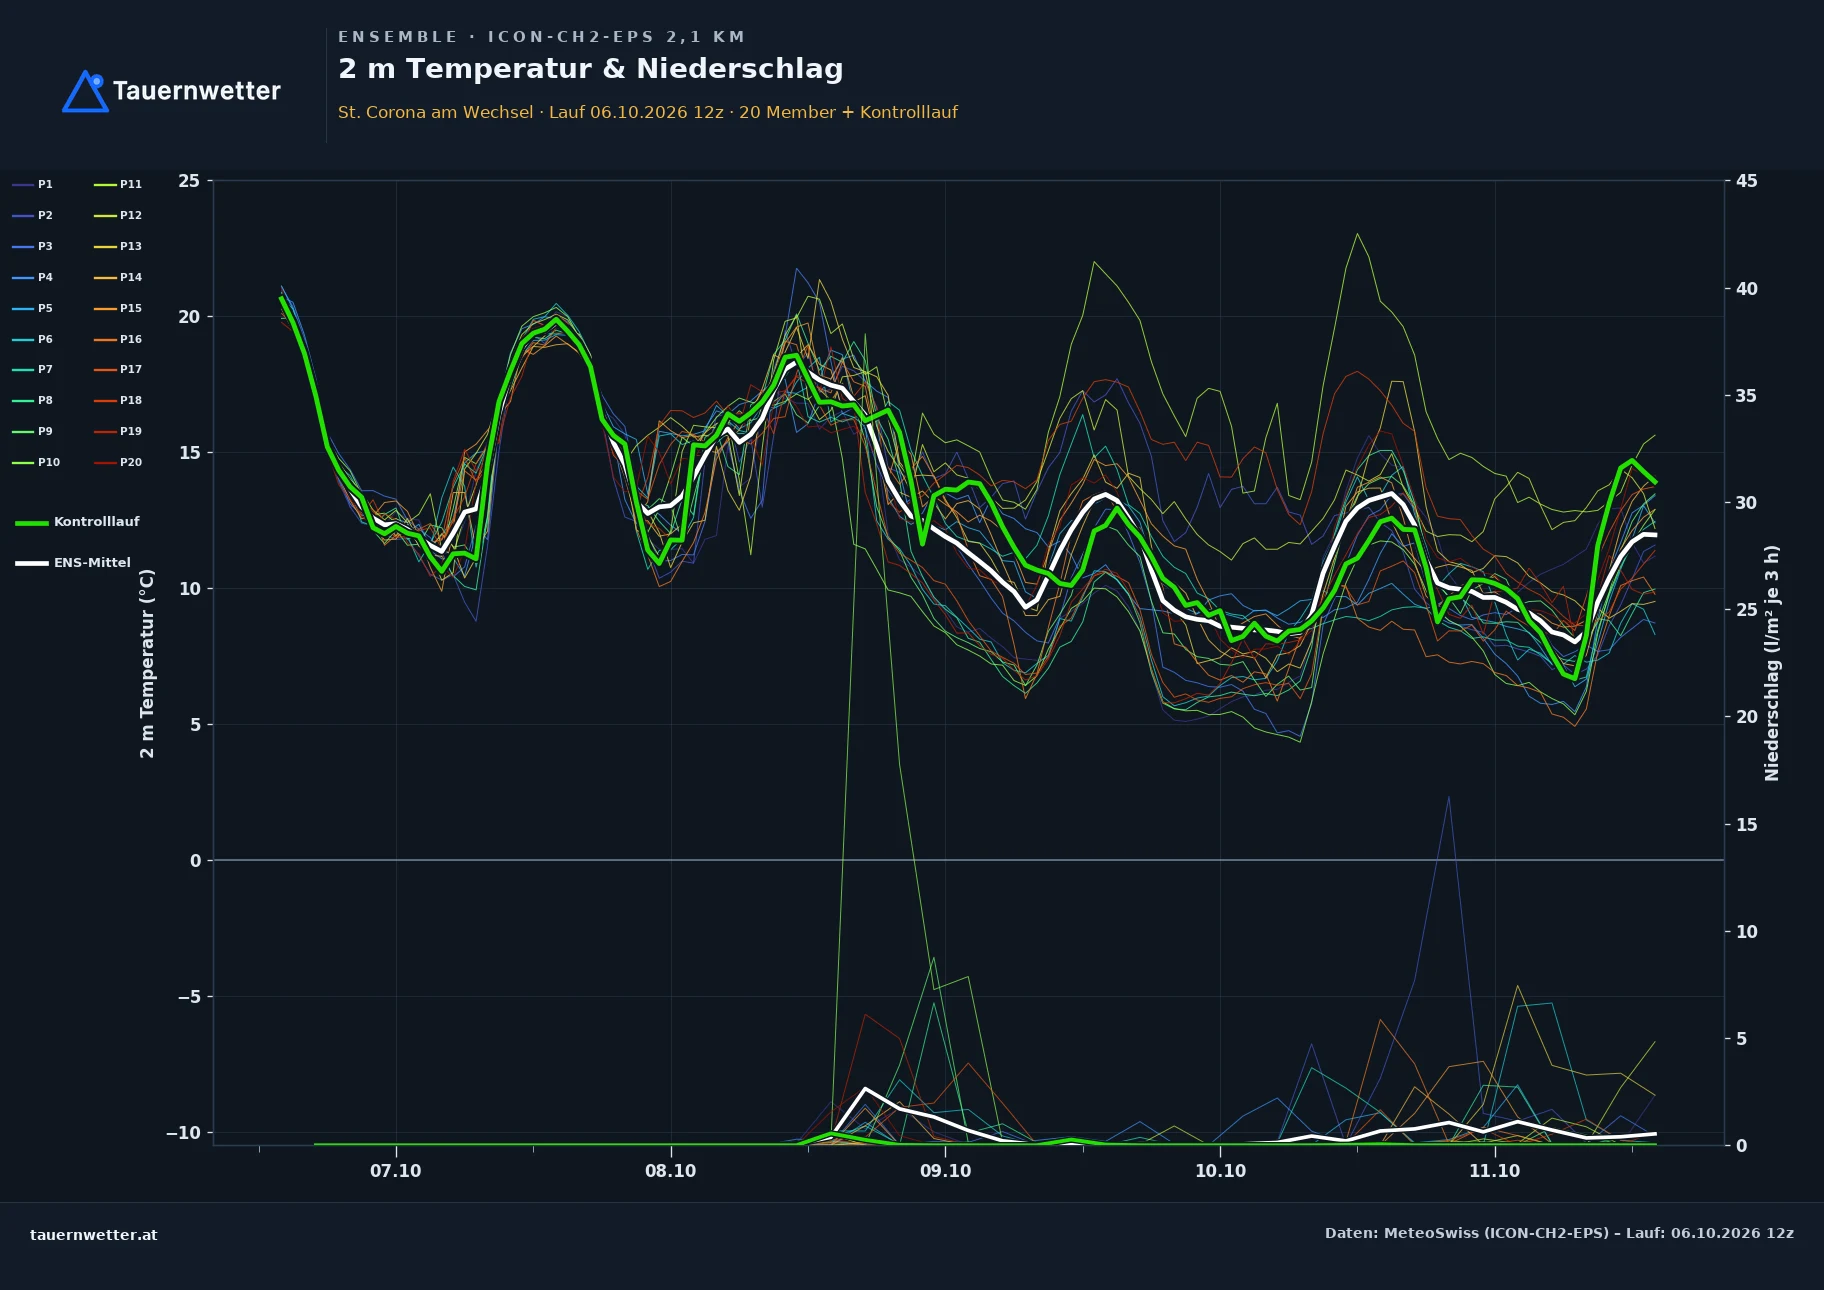Click the Tauernwetter brand name text
The height and width of the screenshot is (1290, 1824).
tap(197, 91)
